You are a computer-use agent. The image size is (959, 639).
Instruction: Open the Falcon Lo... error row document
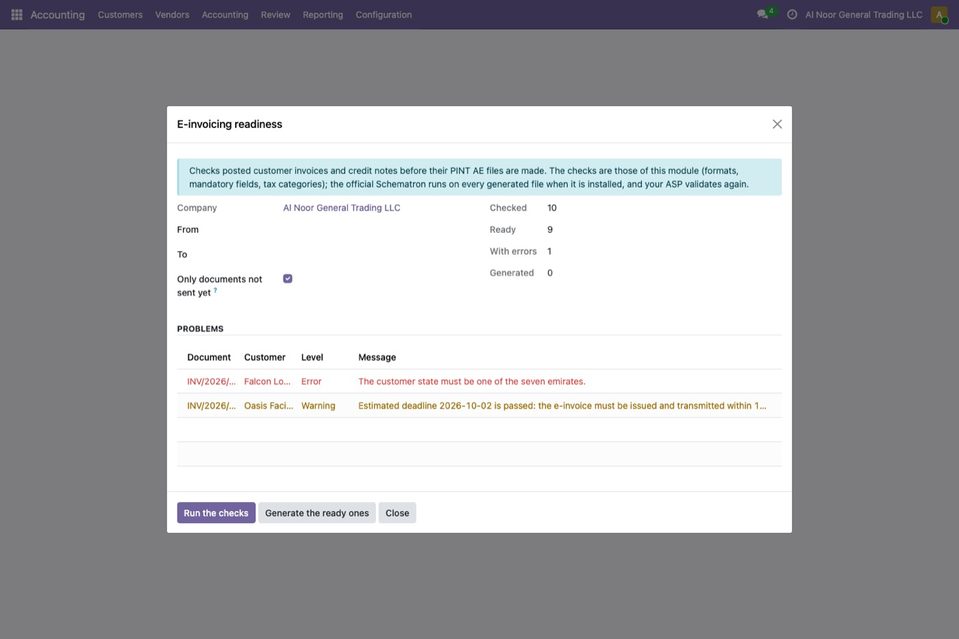click(211, 382)
